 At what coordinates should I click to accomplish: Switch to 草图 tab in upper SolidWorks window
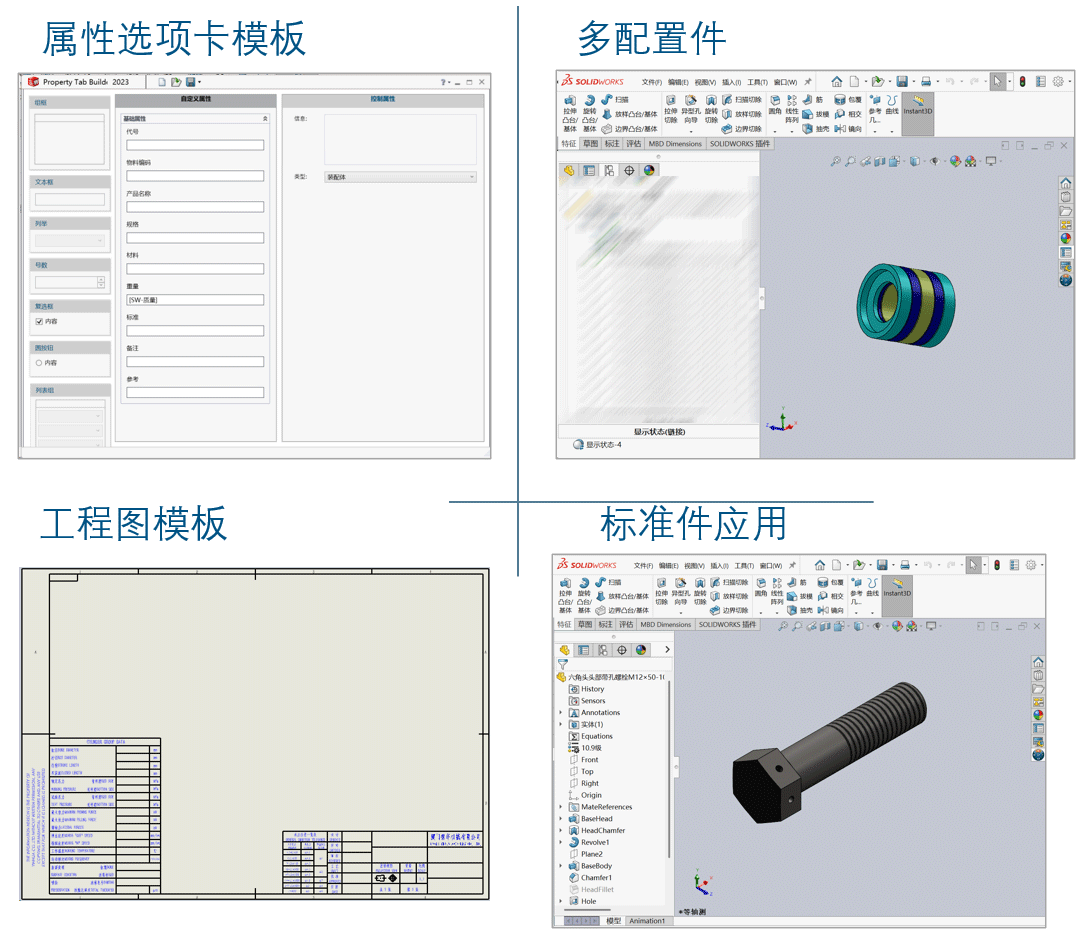tap(590, 144)
